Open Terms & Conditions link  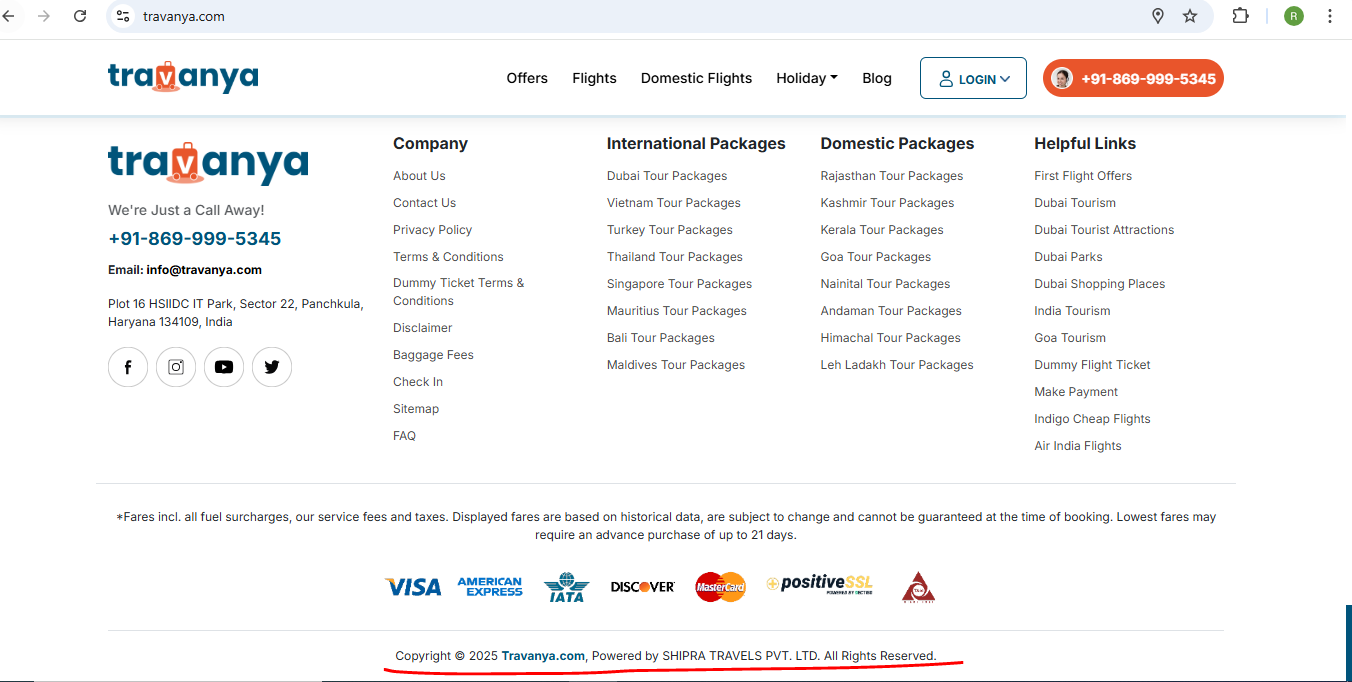tap(448, 257)
